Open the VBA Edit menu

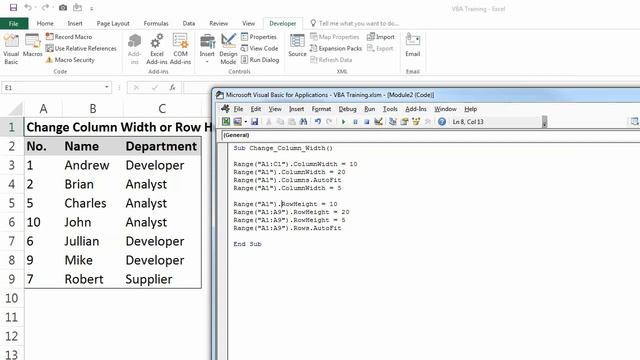click(256, 109)
